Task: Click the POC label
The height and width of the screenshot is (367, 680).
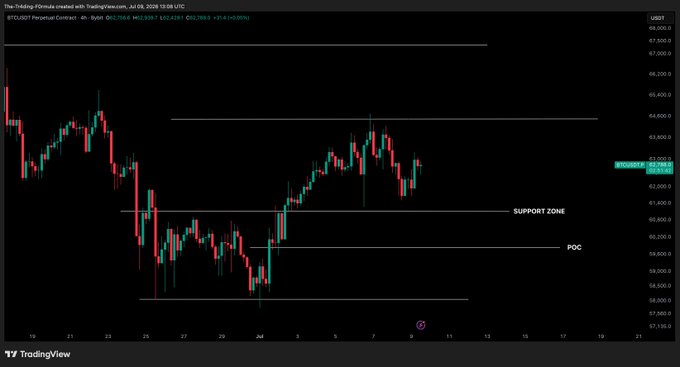Action: (574, 247)
